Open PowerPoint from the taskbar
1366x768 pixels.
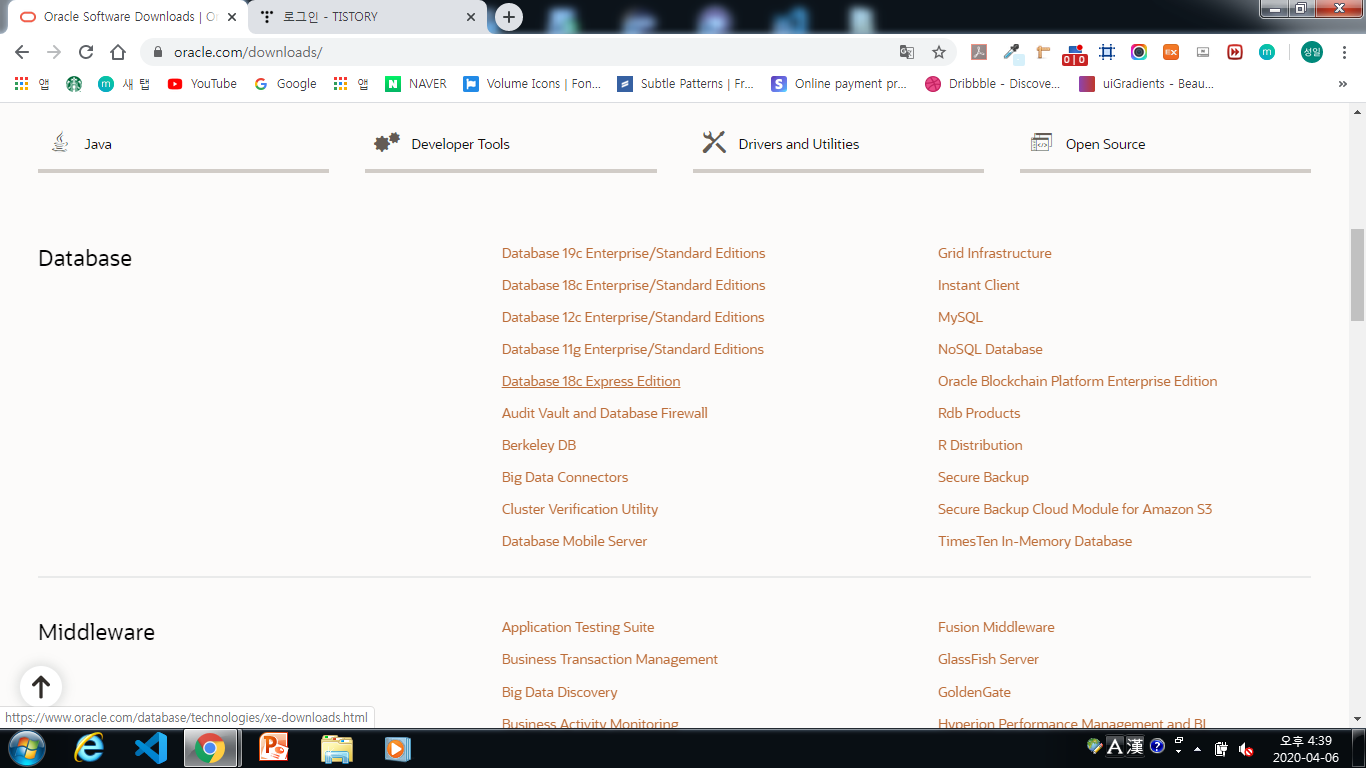(x=273, y=748)
